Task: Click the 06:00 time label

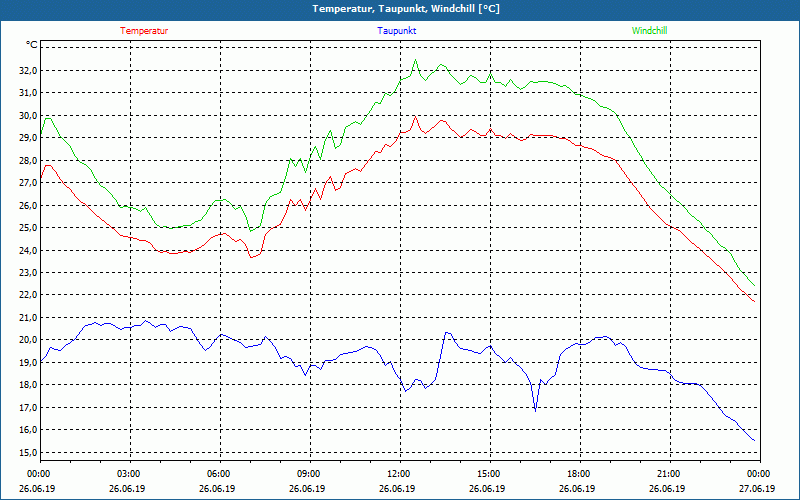Action: (x=218, y=474)
